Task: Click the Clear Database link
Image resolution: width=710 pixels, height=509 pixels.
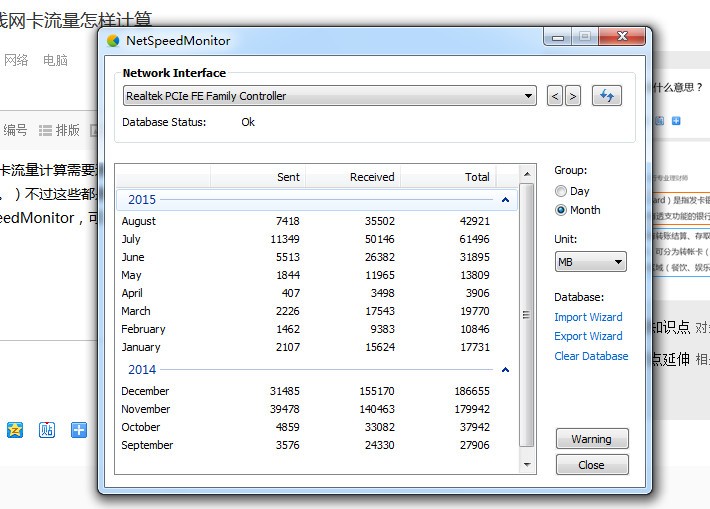Action: 591,356
